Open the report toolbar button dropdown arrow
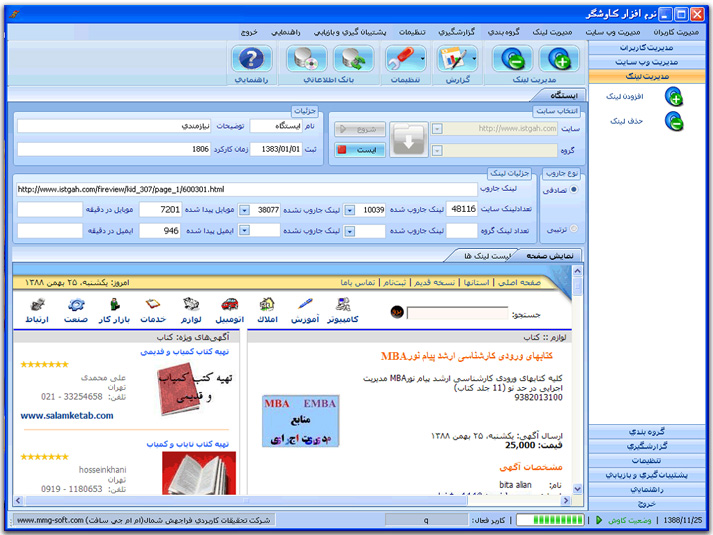This screenshot has height=535, width=713. pos(474,59)
